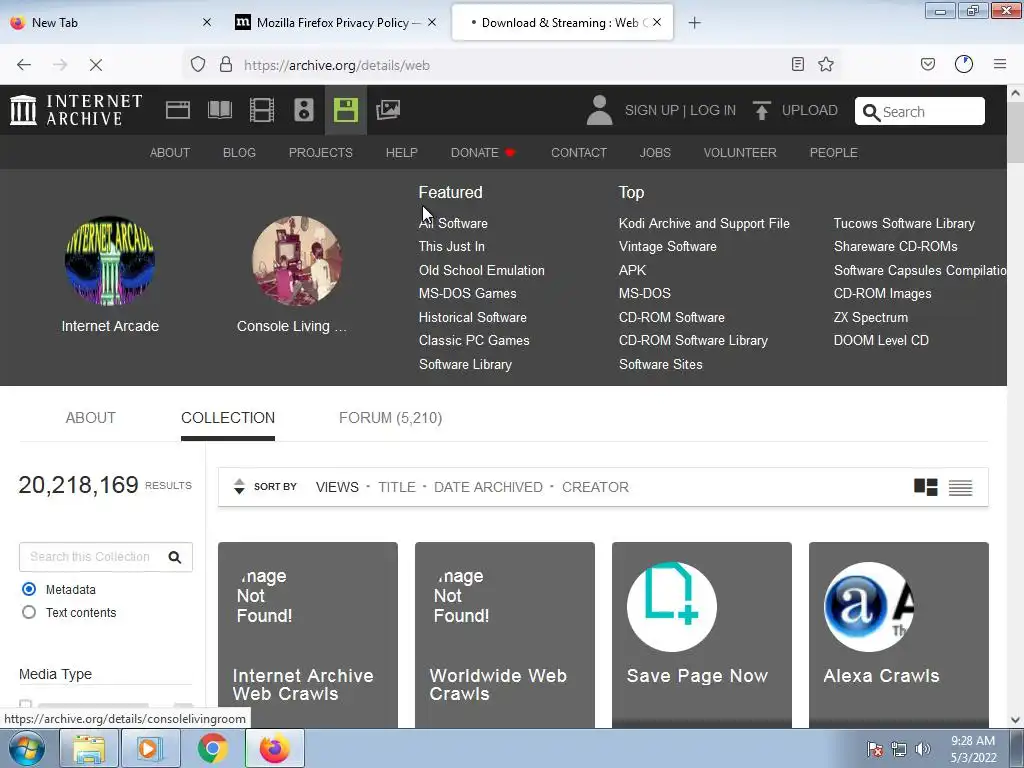This screenshot has height=768, width=1024.
Task: Click the magnifier in collection search box
Action: tap(174, 557)
